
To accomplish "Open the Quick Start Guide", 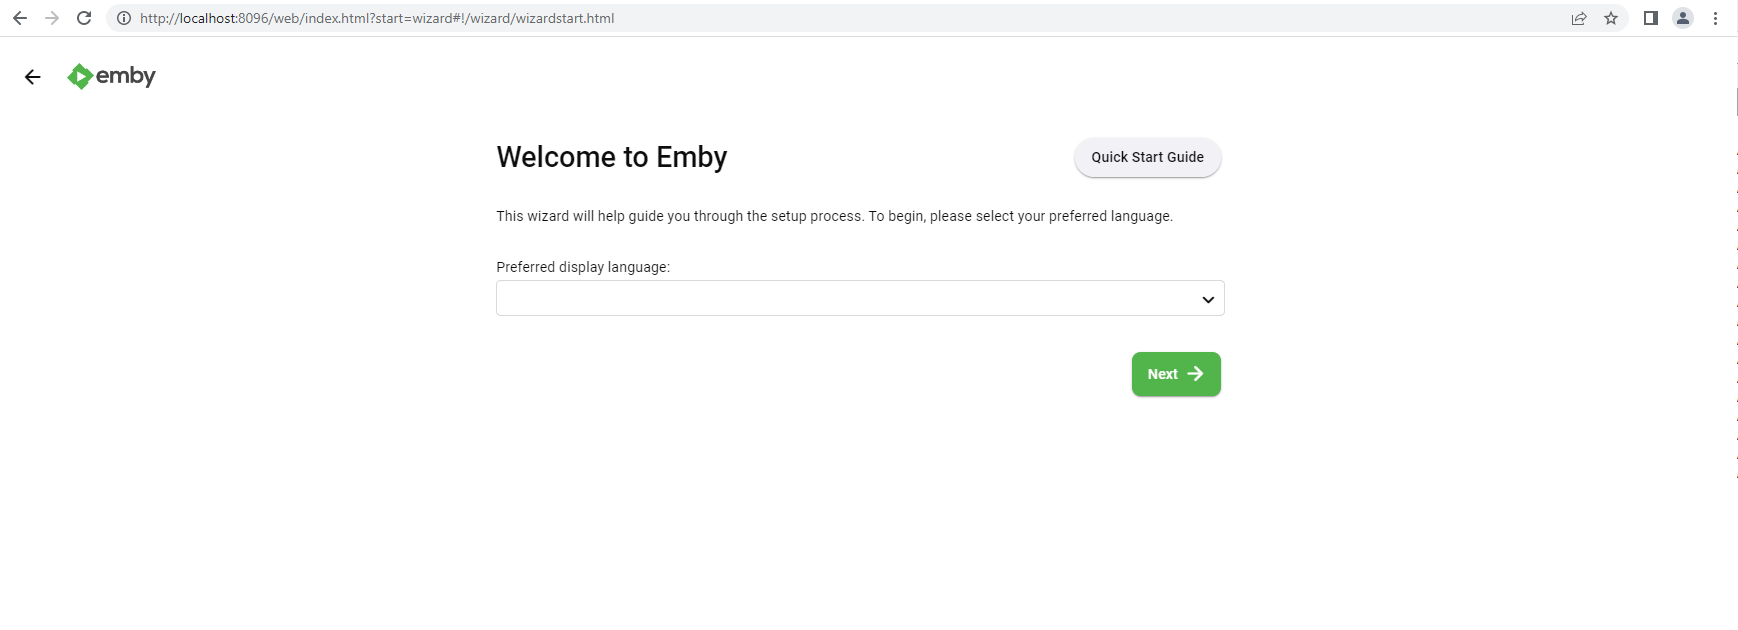I will click(1147, 157).
